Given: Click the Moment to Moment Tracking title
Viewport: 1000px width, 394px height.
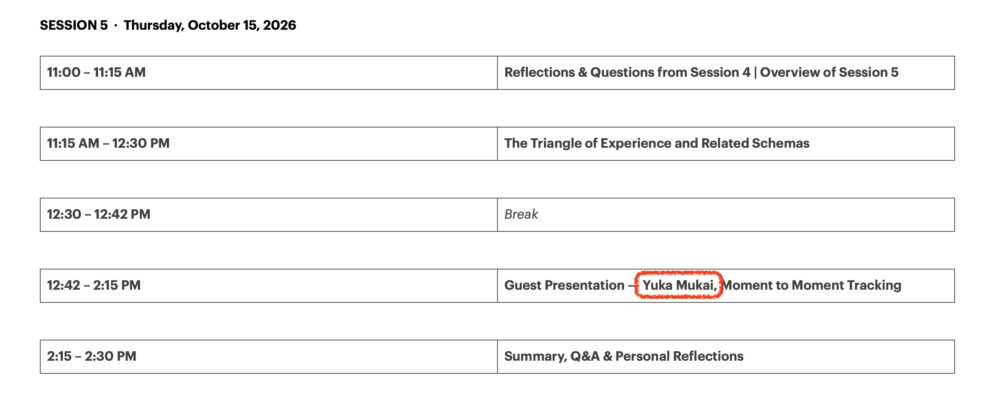Looking at the screenshot, I should (x=811, y=286).
